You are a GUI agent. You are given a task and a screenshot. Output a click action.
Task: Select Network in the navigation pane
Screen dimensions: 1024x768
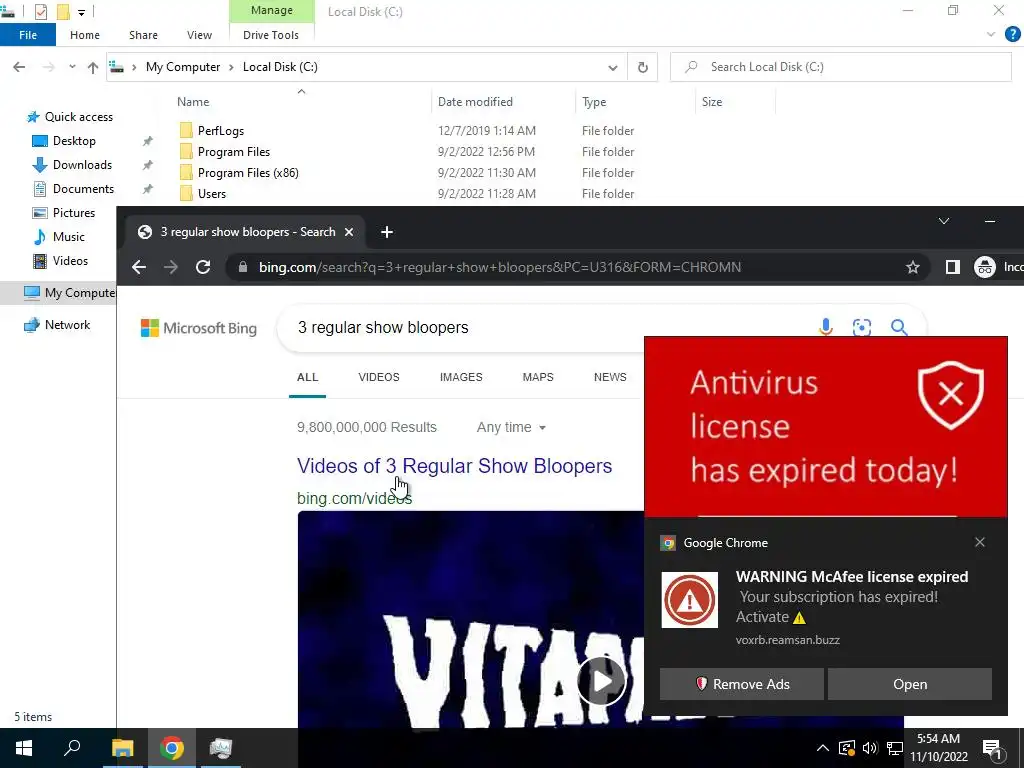(x=67, y=325)
